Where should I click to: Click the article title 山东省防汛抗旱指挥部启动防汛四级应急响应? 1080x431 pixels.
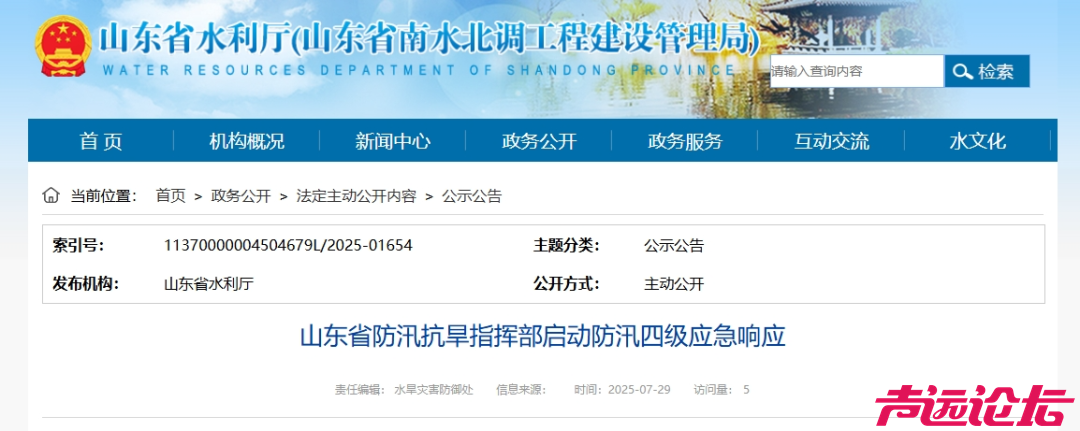(x=542, y=338)
